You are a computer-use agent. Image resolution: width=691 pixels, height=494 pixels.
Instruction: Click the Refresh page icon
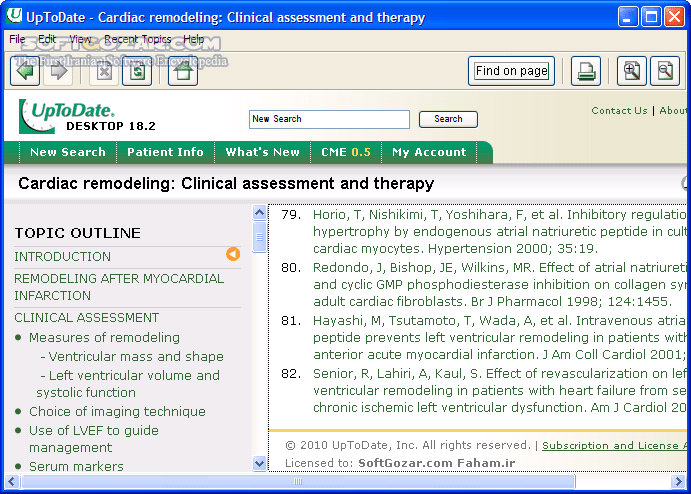tap(137, 71)
